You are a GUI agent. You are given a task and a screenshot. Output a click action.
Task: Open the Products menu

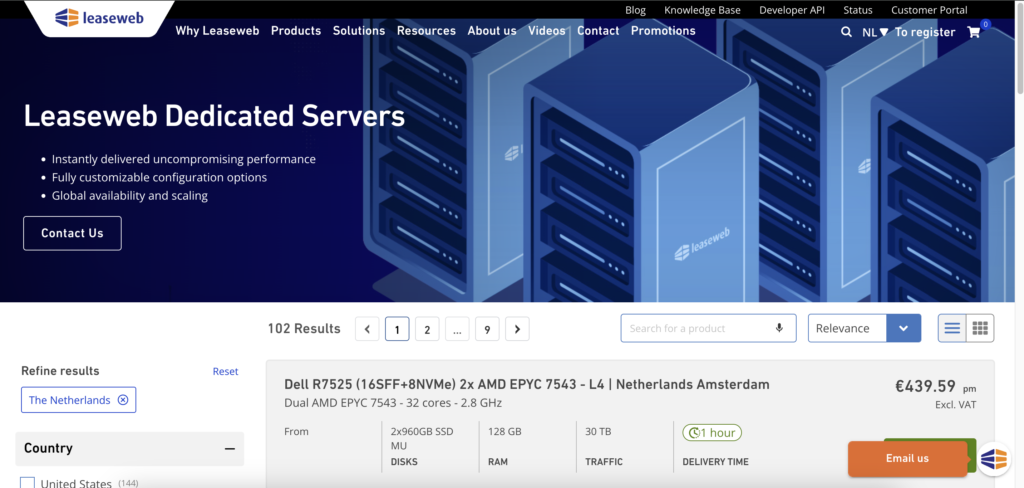click(296, 31)
